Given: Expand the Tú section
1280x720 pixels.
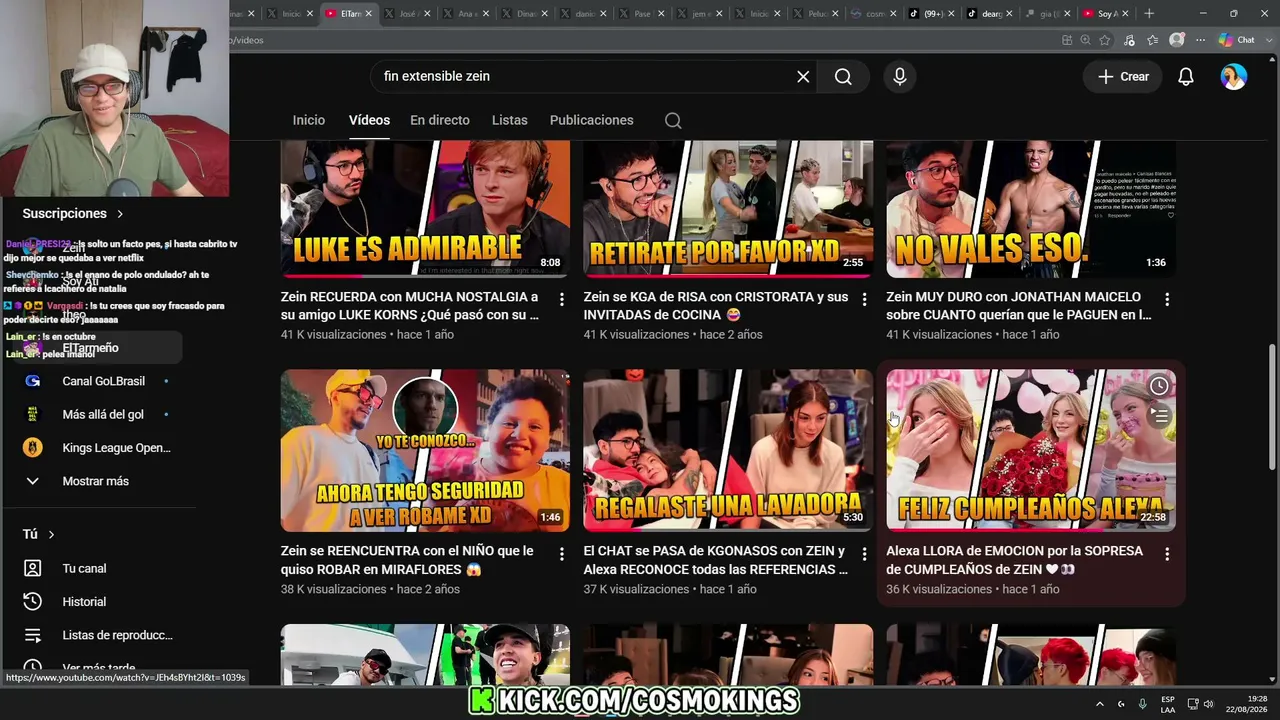Looking at the screenshot, I should (39, 534).
